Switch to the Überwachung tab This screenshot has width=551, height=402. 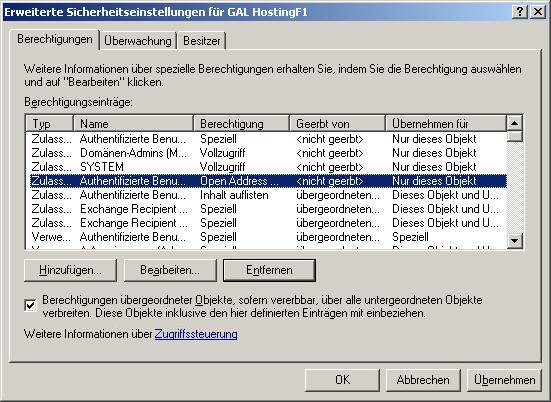click(x=138, y=41)
